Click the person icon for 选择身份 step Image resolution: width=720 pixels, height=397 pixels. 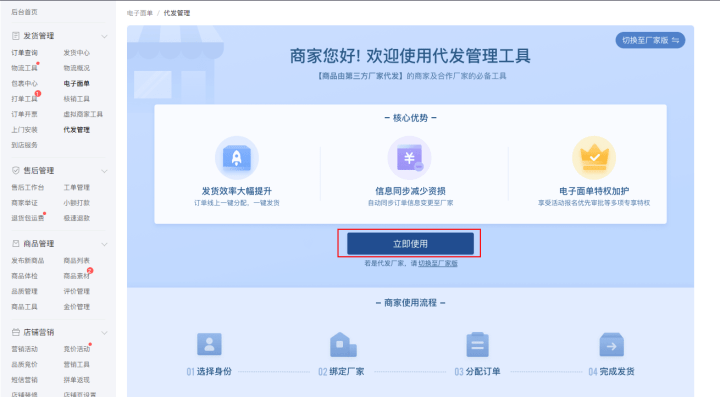coord(209,344)
